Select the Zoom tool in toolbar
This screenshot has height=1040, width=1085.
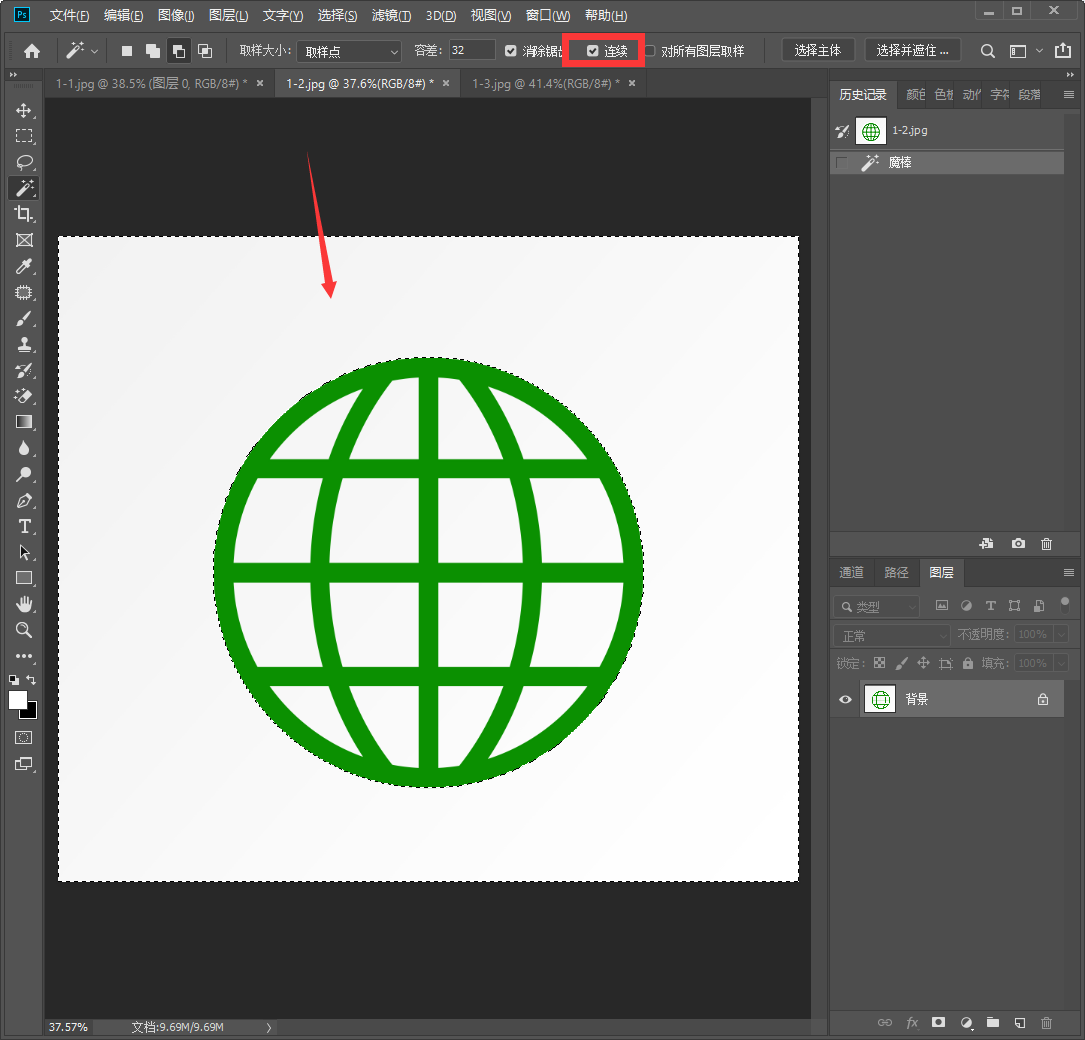[24, 630]
